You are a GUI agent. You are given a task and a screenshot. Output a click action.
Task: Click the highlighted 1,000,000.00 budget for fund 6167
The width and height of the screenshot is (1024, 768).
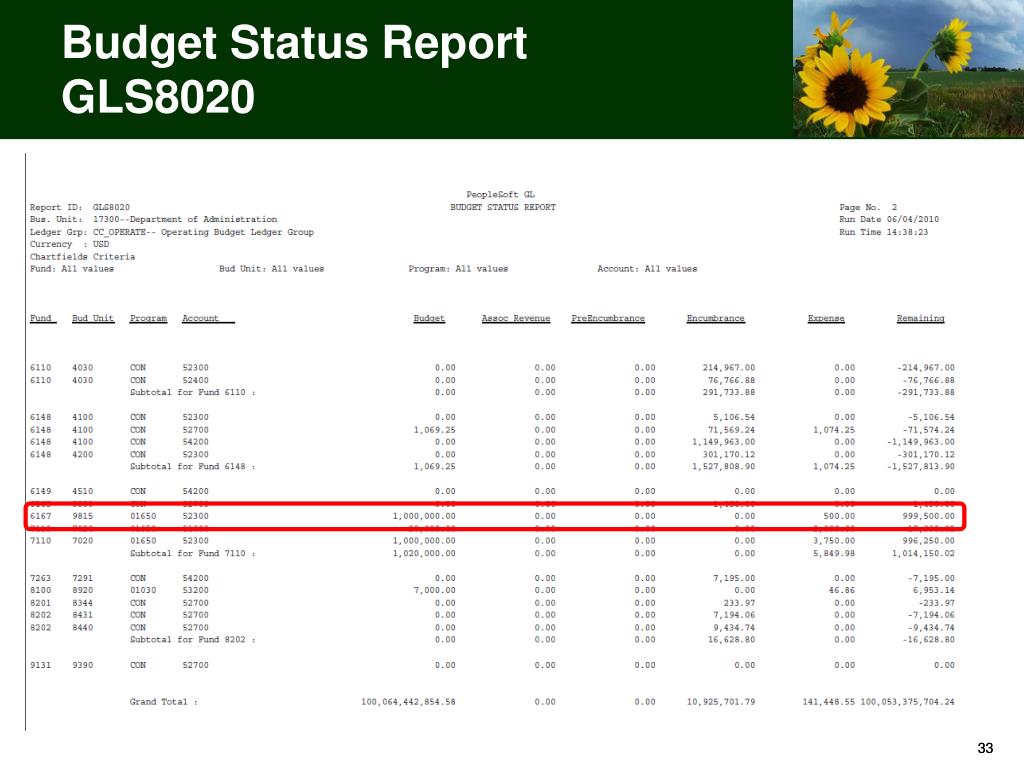tap(424, 516)
